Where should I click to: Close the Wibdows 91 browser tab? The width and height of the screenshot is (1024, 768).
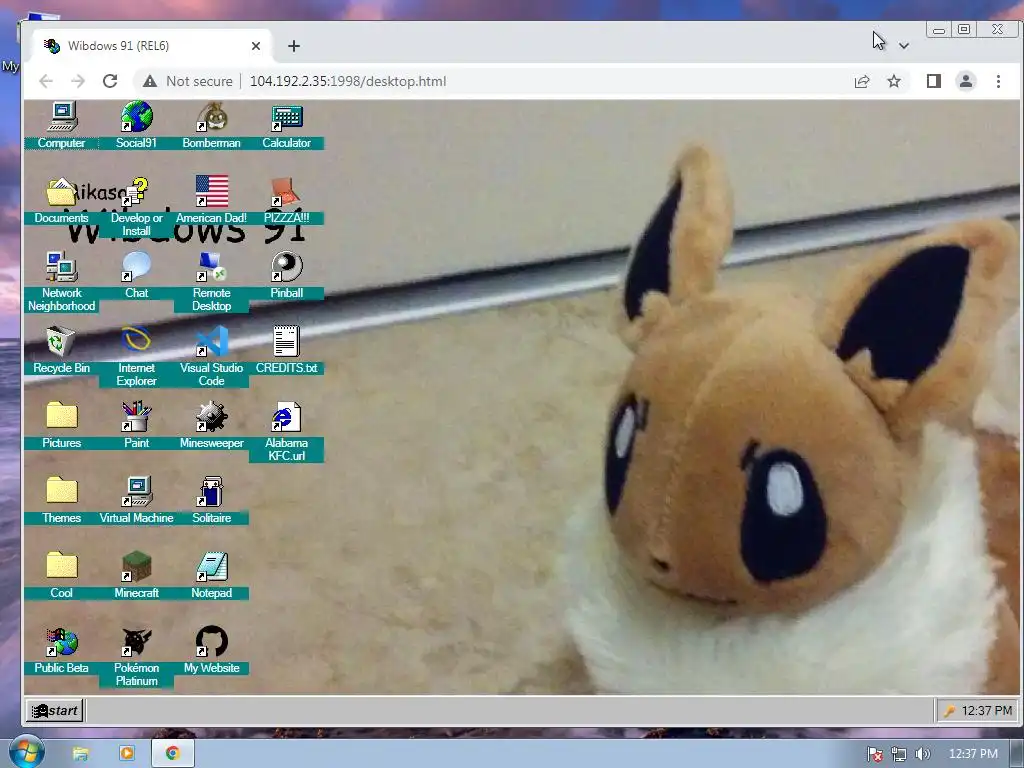256,46
